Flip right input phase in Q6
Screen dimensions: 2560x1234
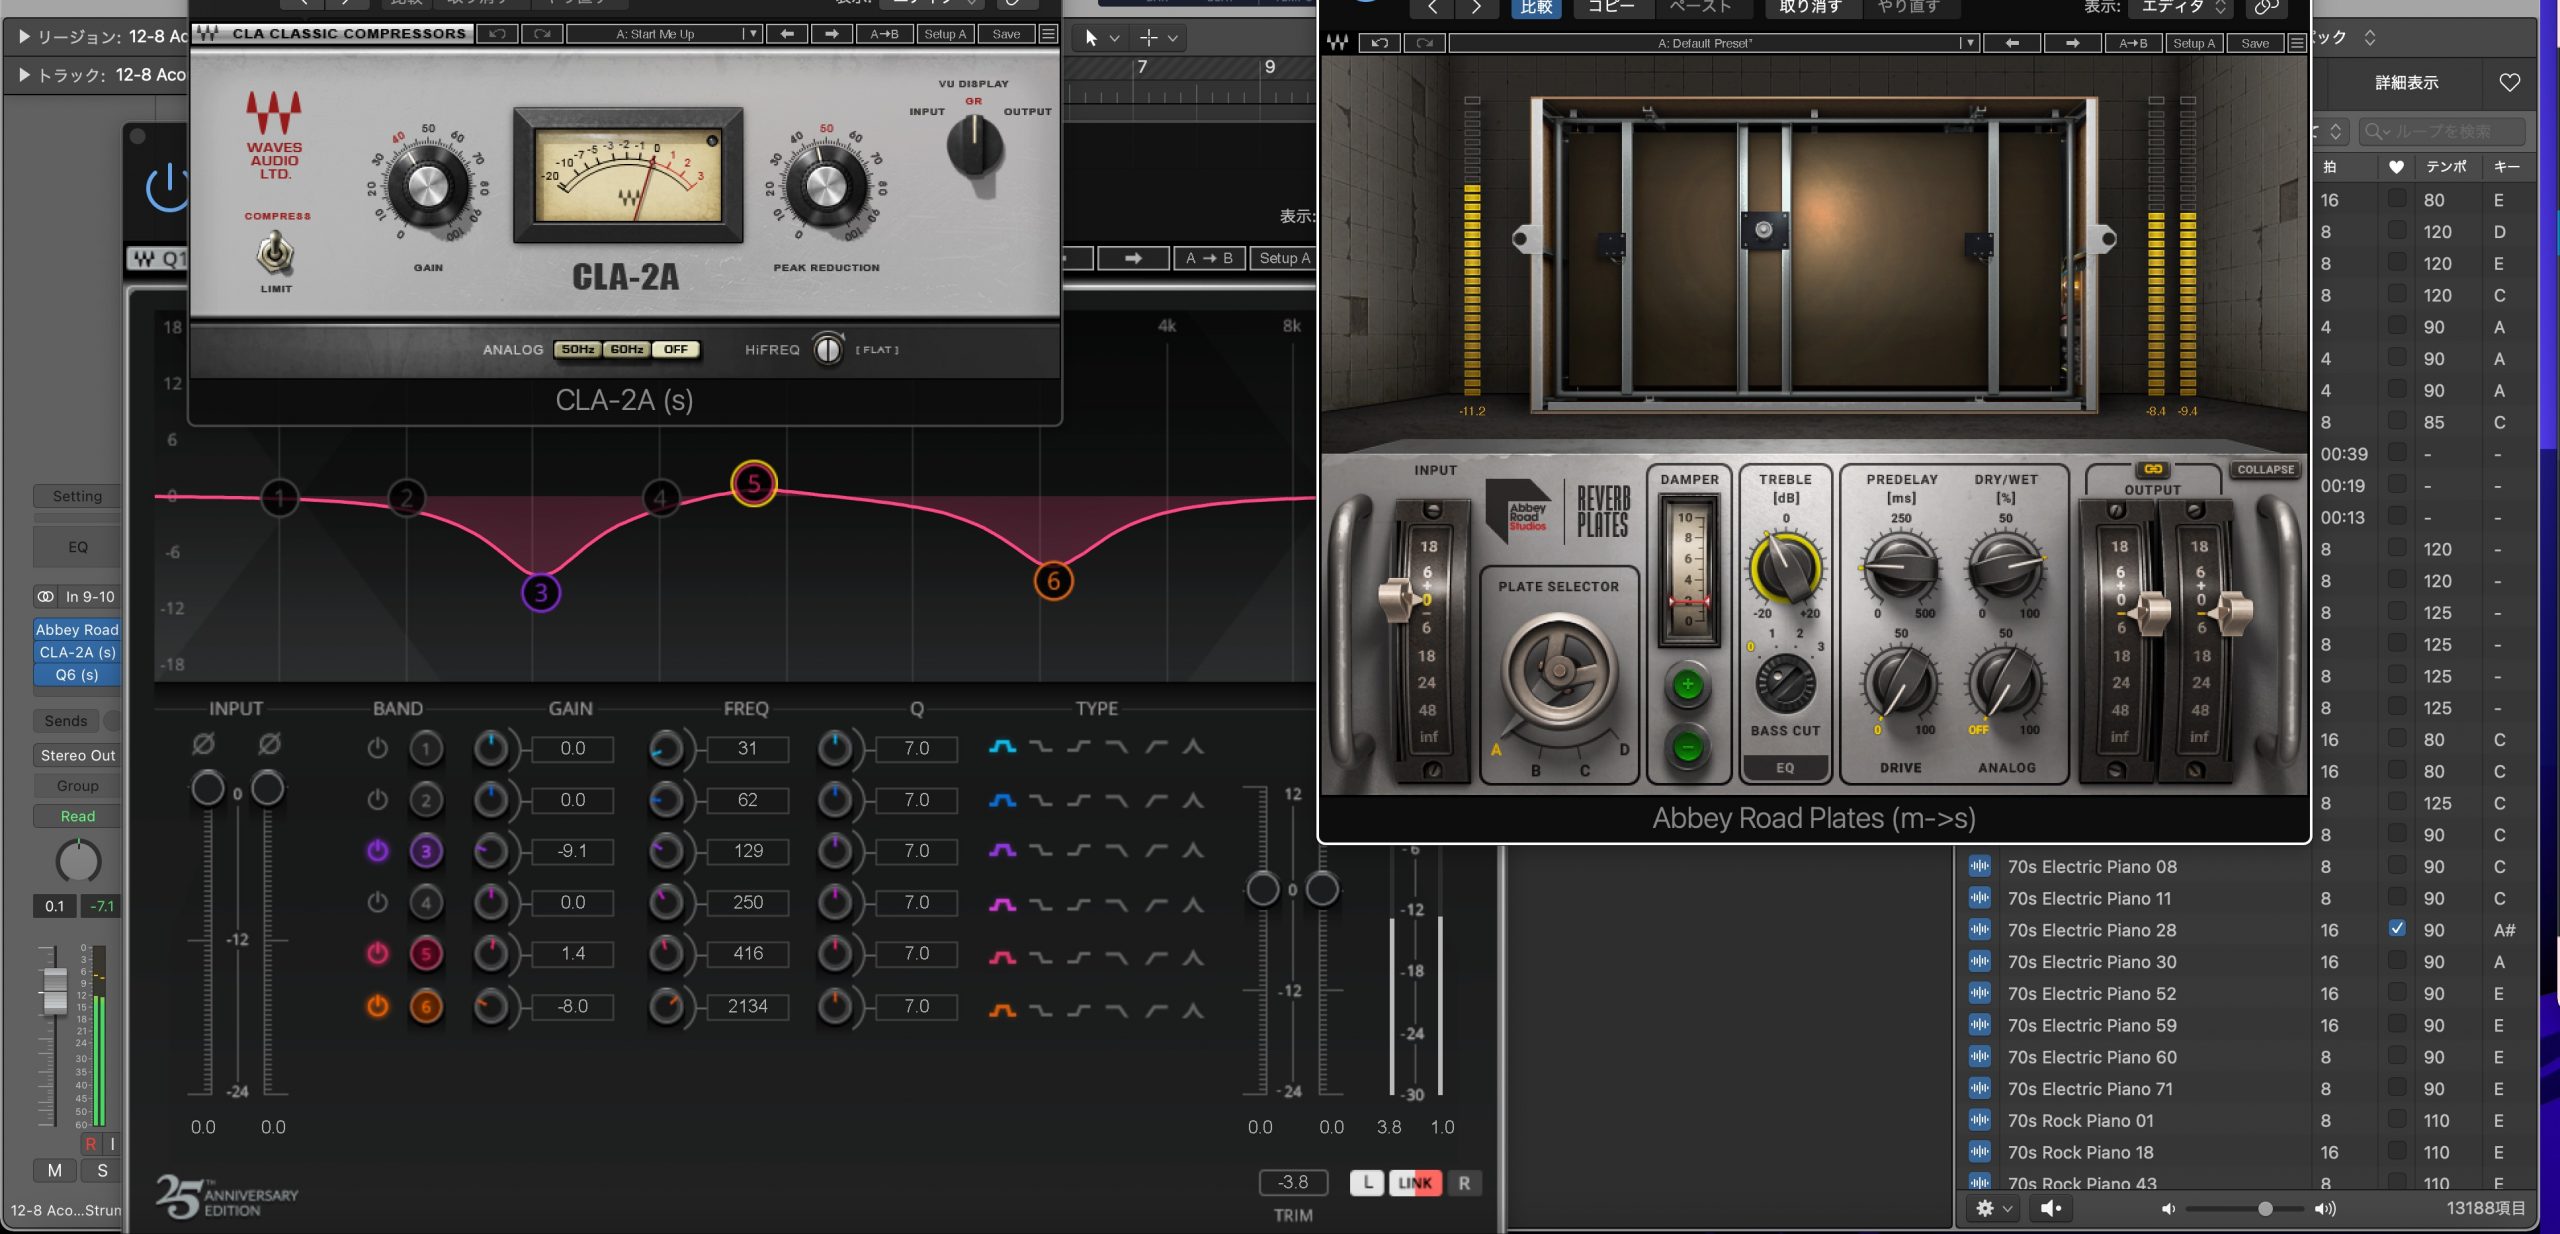point(269,744)
